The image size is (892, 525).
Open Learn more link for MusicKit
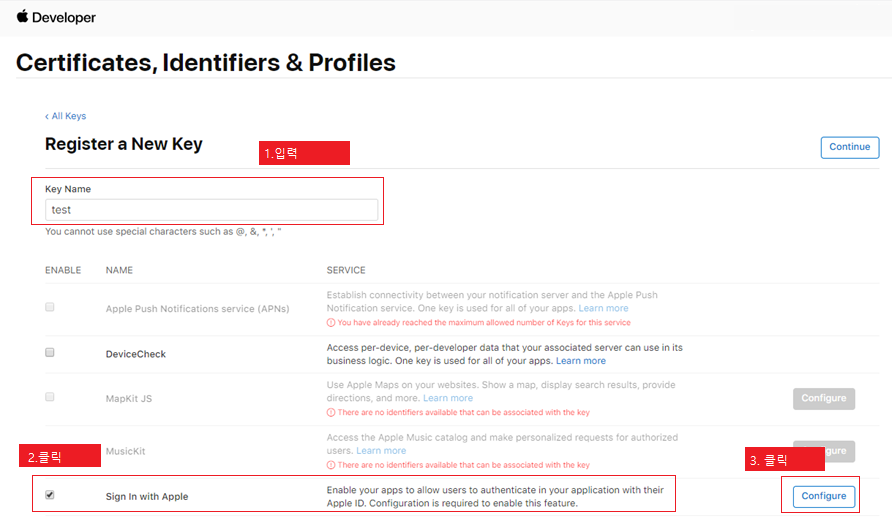click(x=381, y=450)
